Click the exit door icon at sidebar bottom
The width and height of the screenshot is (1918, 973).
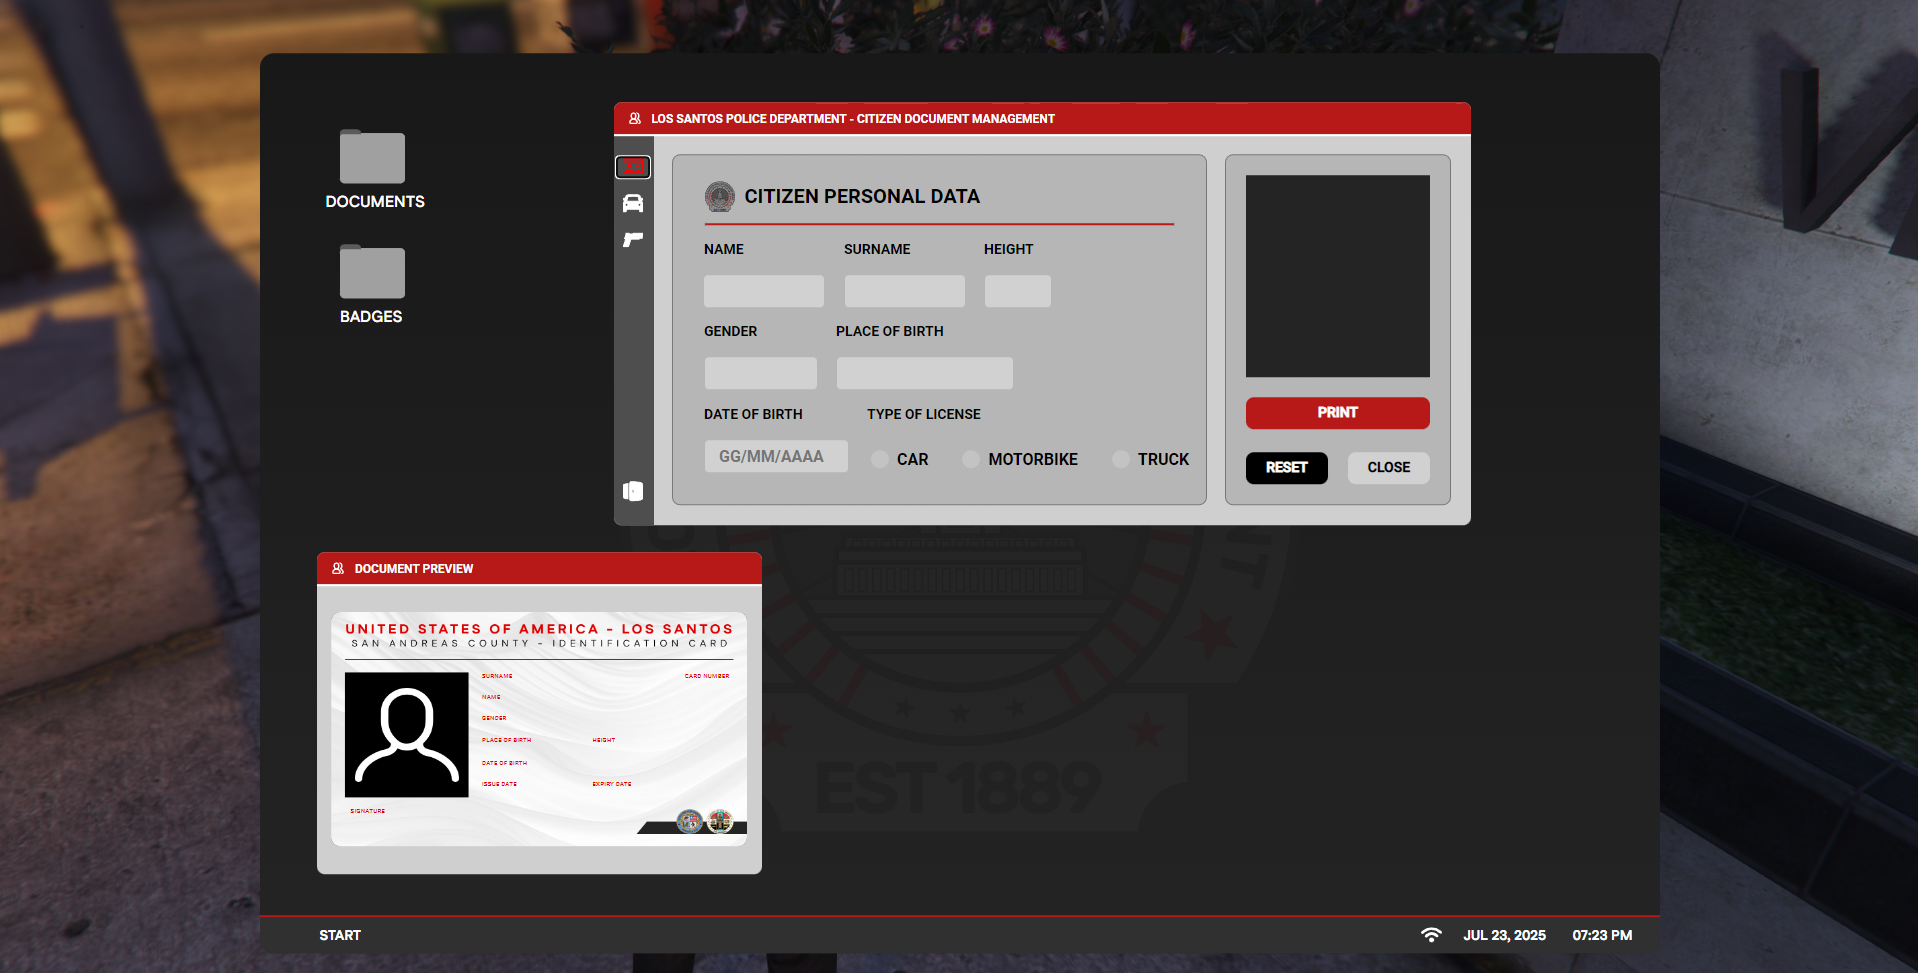(633, 491)
